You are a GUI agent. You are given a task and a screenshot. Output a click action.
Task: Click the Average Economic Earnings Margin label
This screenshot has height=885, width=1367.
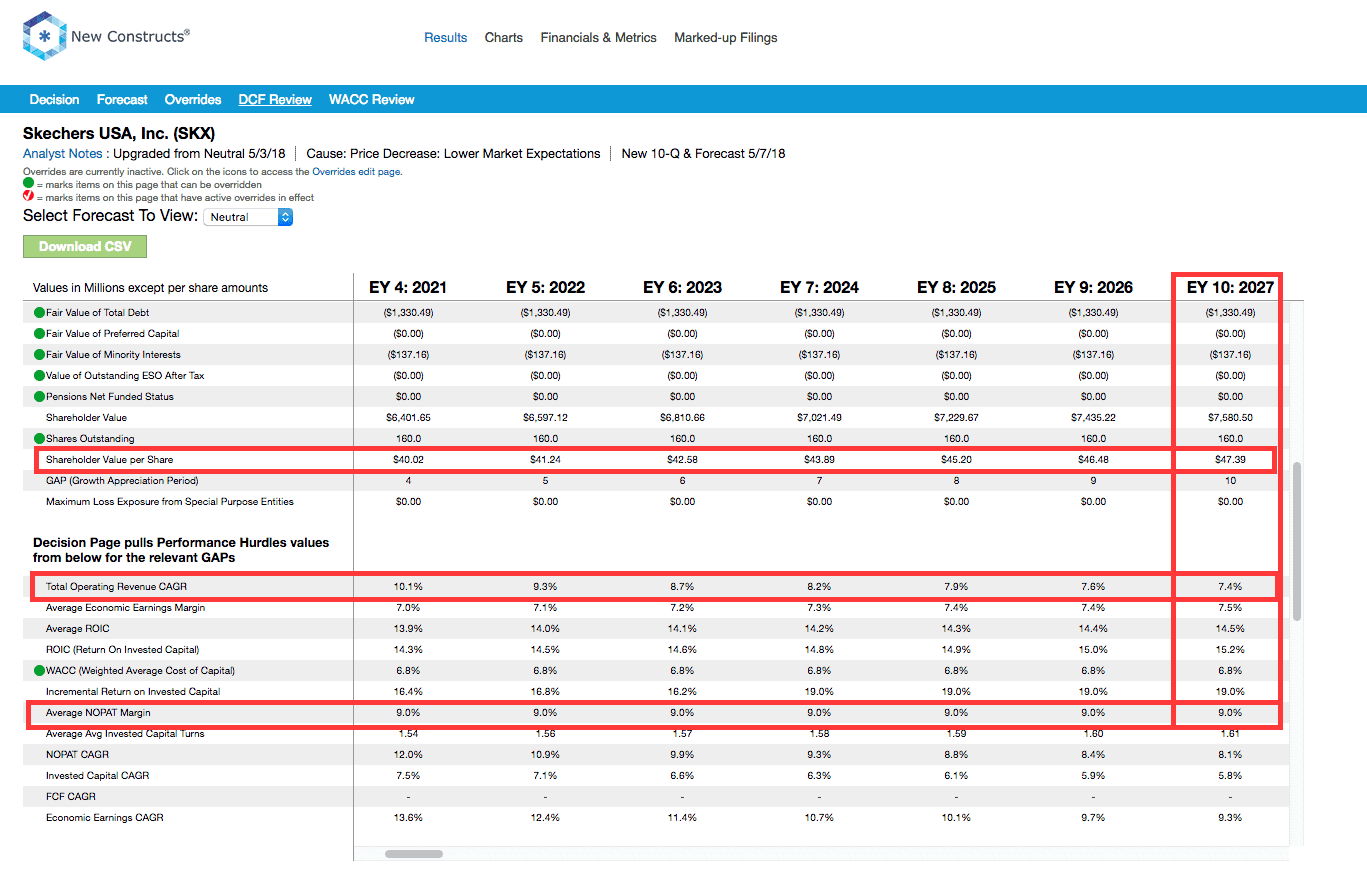(x=125, y=608)
